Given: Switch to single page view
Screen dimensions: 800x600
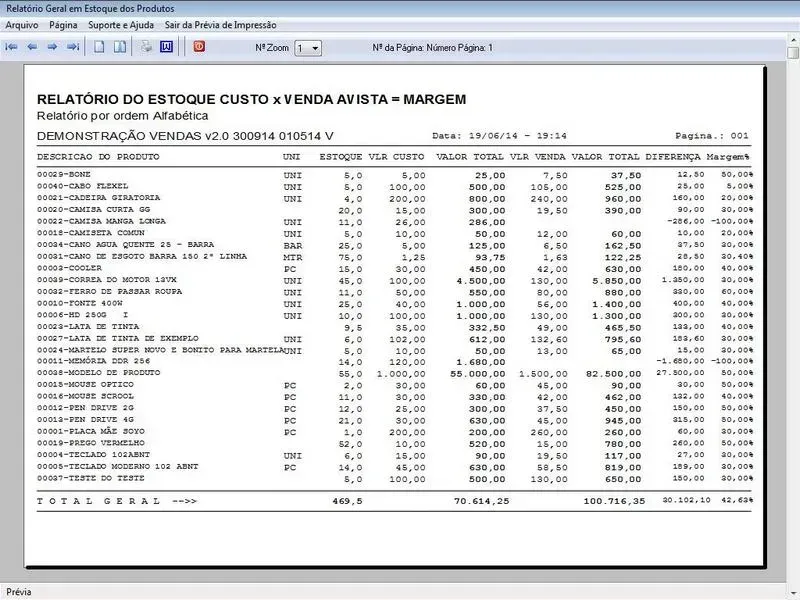Looking at the screenshot, I should click(99, 47).
